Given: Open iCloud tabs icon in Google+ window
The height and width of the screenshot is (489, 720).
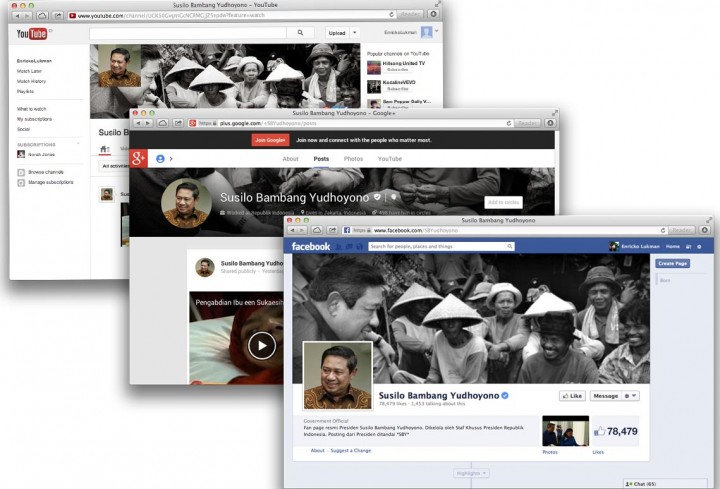Looking at the screenshot, I should coord(163,123).
